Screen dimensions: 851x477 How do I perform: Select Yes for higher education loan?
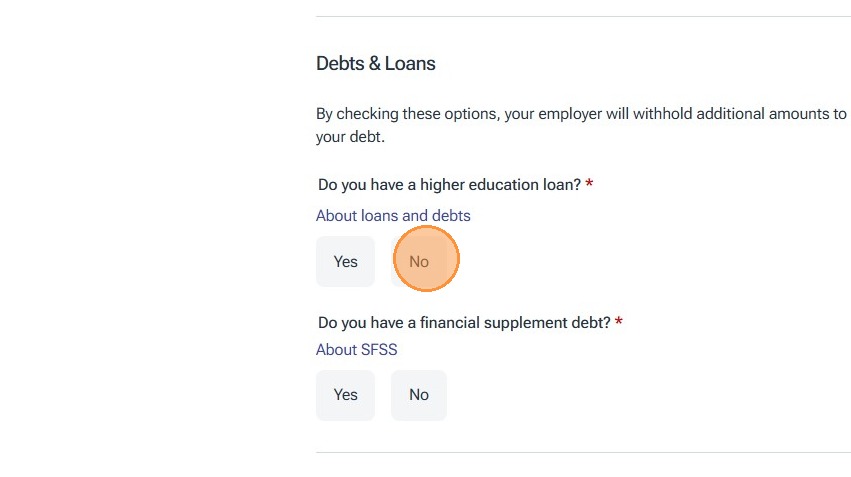tap(345, 261)
